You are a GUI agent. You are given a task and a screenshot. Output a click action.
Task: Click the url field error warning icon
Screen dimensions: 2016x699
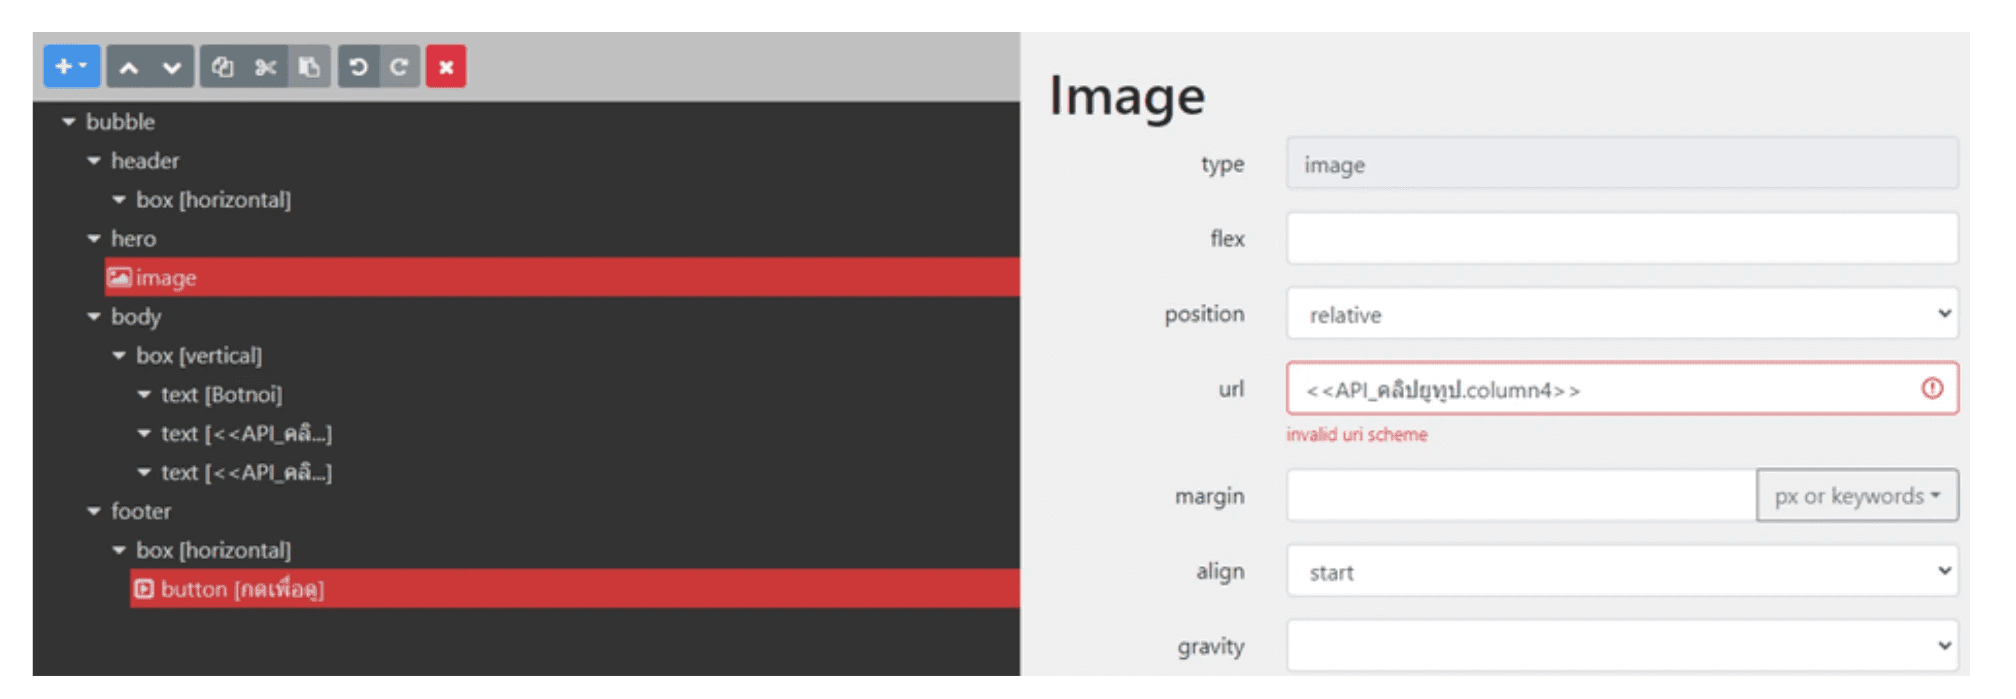point(1932,388)
